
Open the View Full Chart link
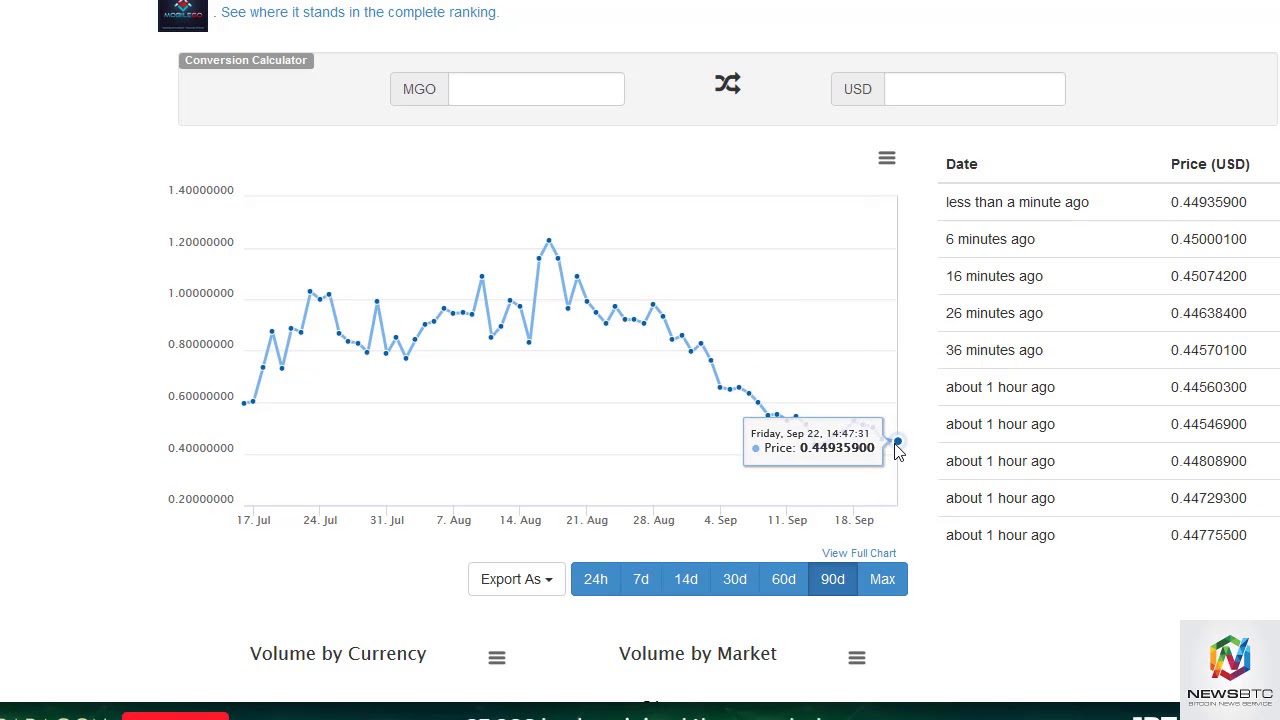[859, 553]
